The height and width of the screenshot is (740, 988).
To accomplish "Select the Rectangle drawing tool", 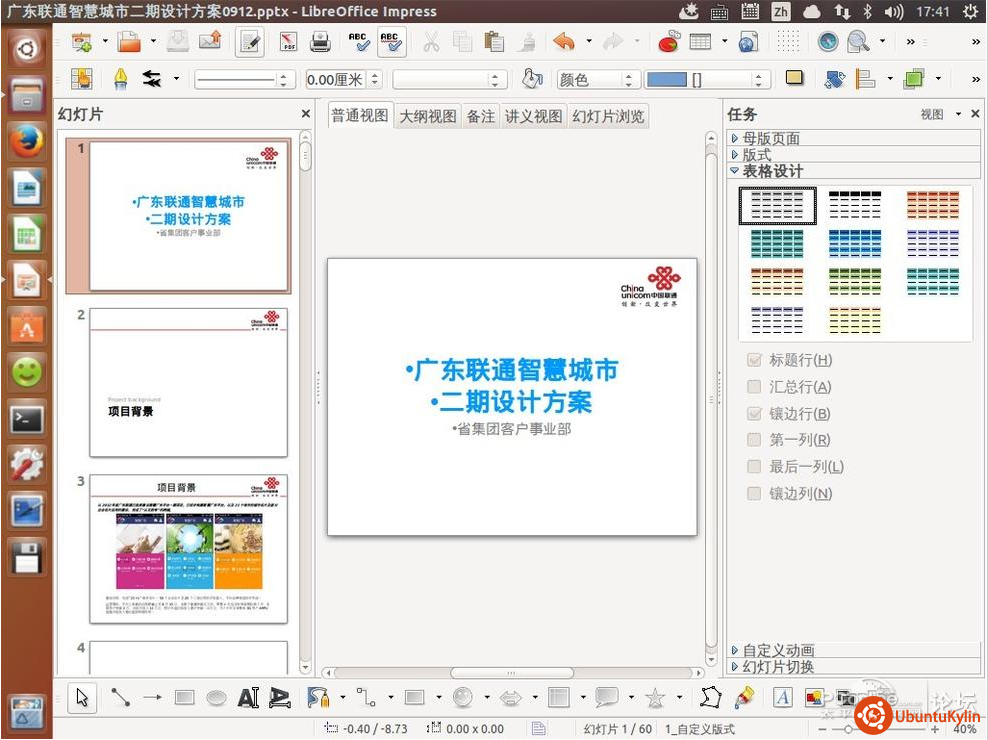I will [184, 698].
